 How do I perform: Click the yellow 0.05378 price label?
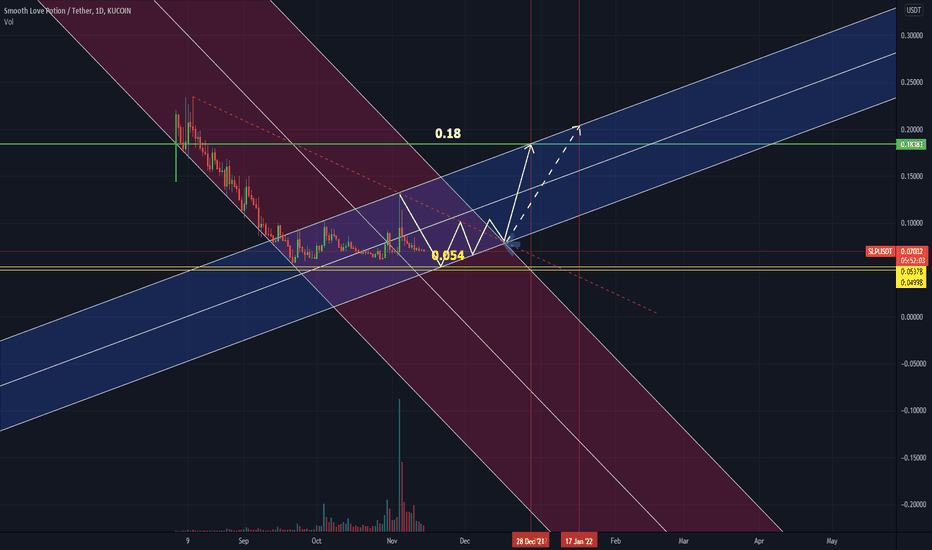(x=911, y=272)
